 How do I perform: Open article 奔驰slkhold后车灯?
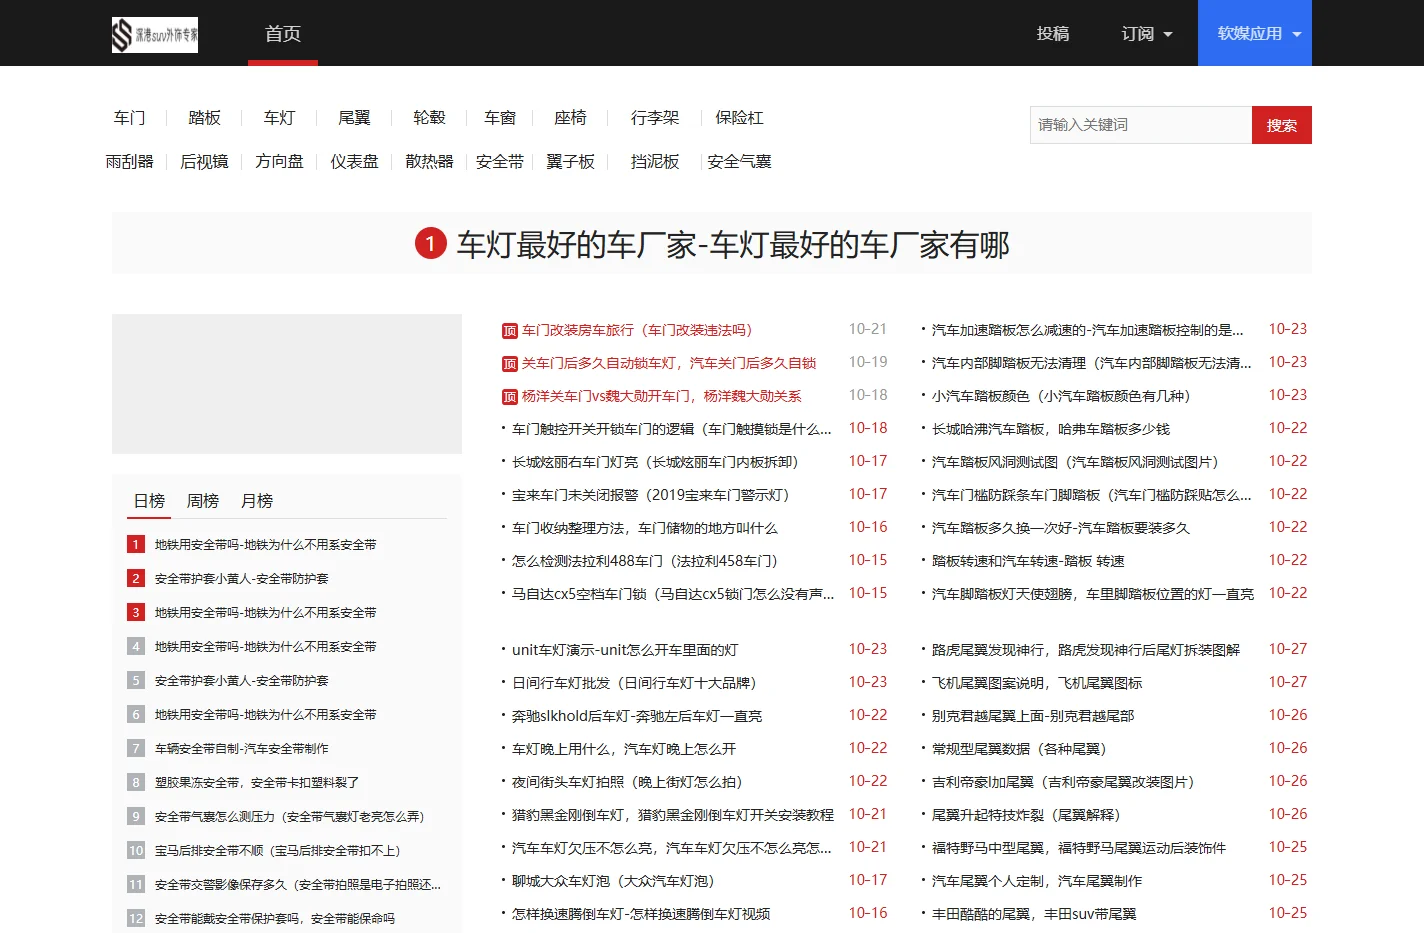pos(637,716)
